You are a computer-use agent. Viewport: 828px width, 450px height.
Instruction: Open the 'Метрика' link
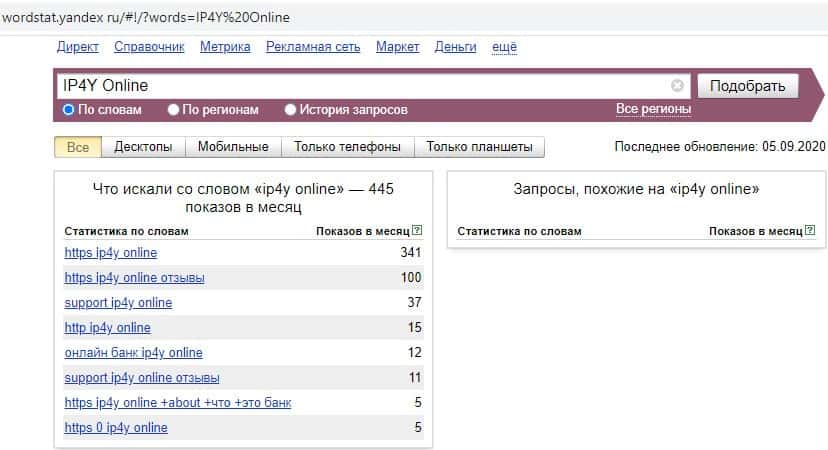coord(225,47)
